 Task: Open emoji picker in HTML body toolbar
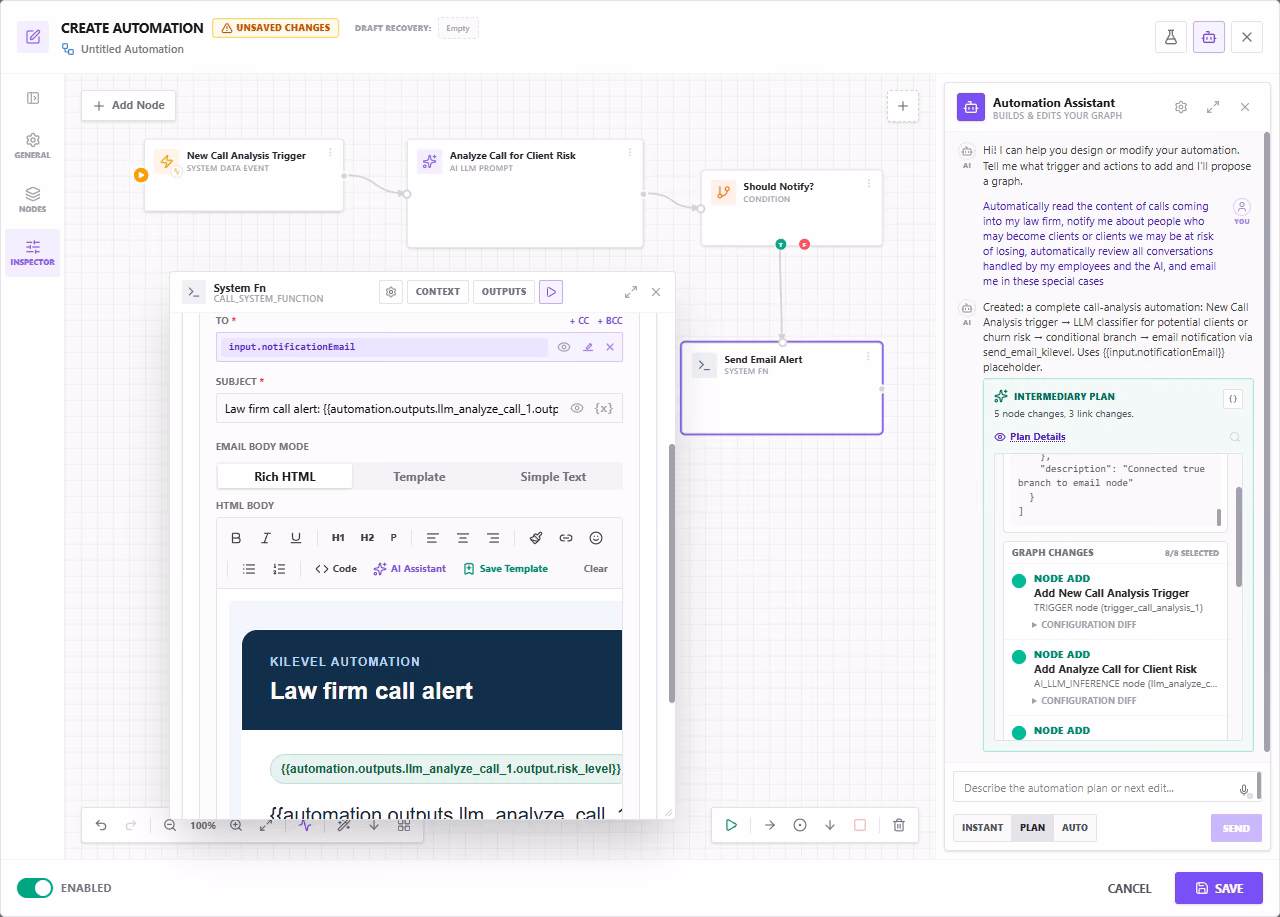(x=596, y=538)
